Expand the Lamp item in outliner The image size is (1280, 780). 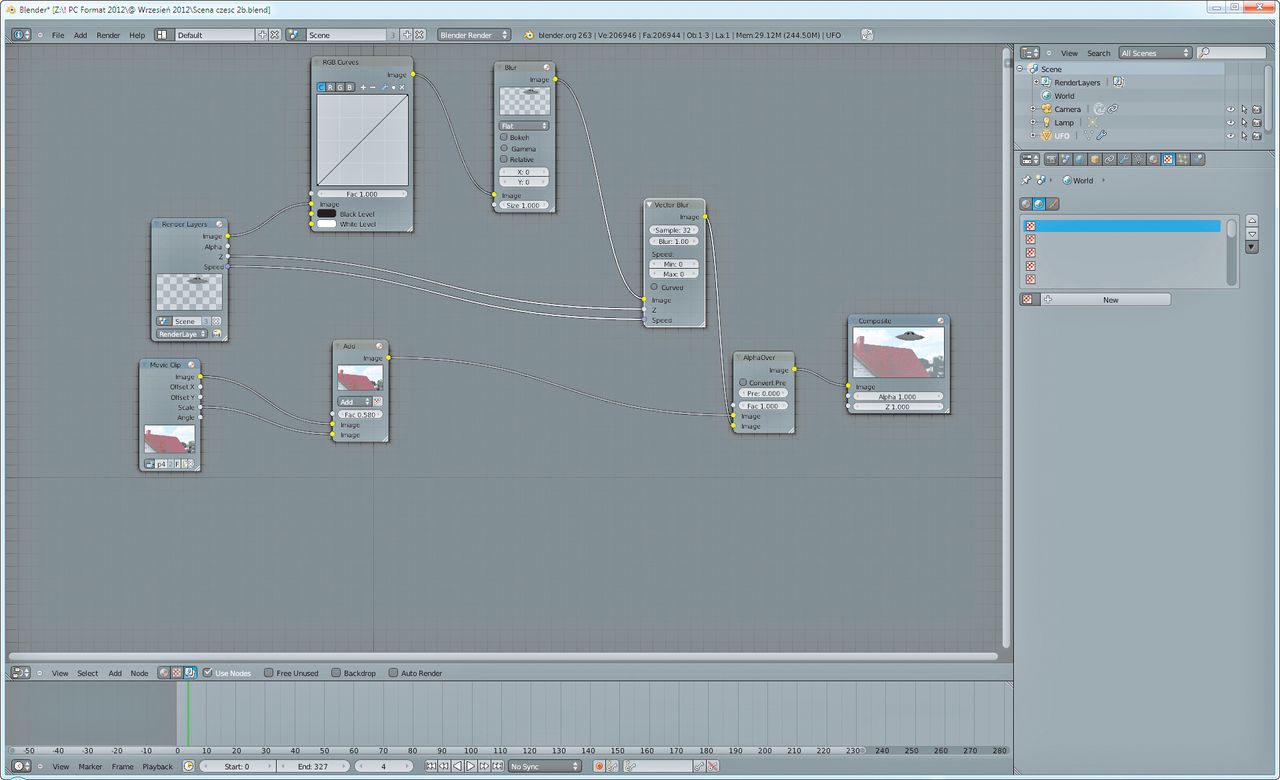click(x=1033, y=122)
